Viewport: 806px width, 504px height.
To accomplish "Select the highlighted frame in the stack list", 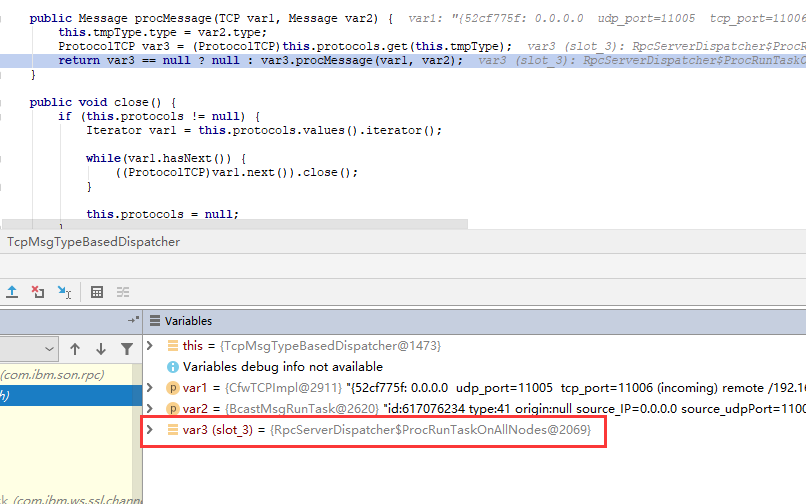I will [71, 395].
